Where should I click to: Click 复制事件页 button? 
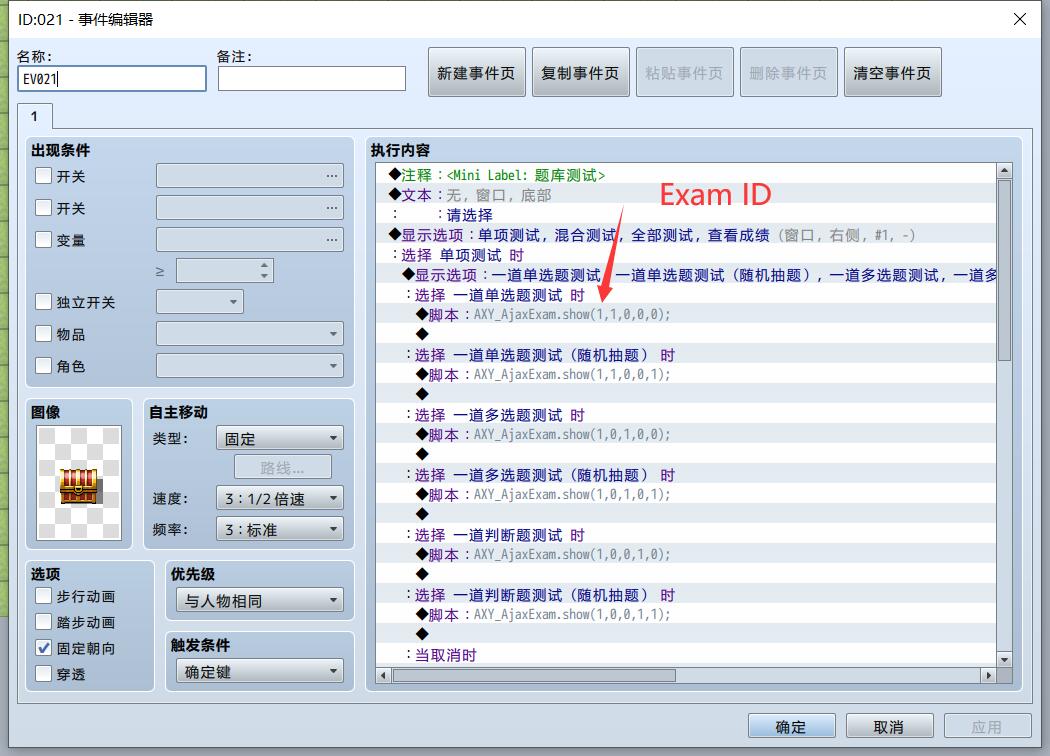tap(581, 72)
